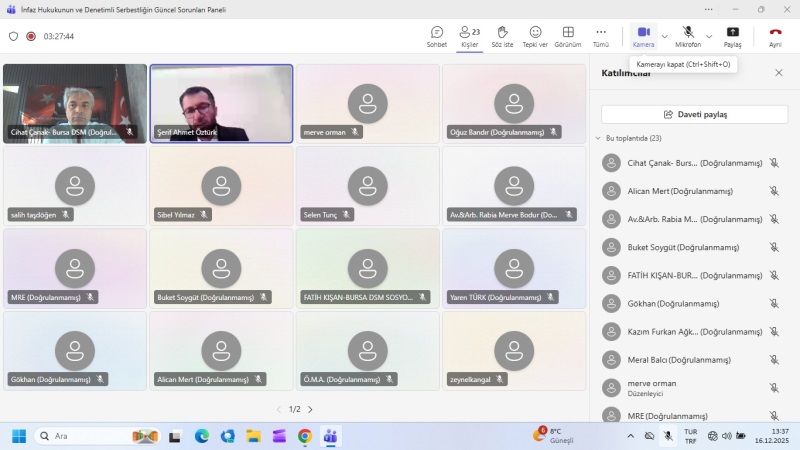This screenshot has width=800, height=450.
Task: Click the recording indicator icon
Action: coord(31,36)
